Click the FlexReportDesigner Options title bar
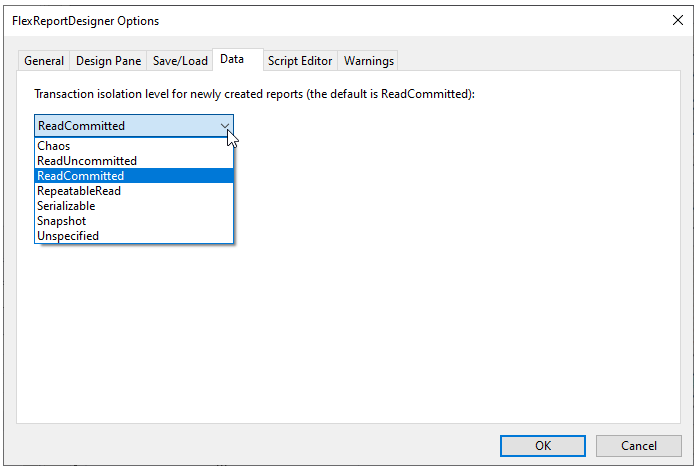The width and height of the screenshot is (697, 469). tap(300, 20)
